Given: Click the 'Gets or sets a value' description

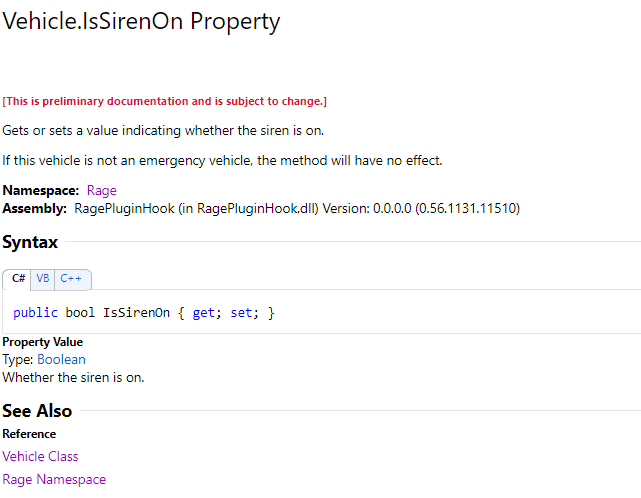Looking at the screenshot, I should tap(163, 130).
